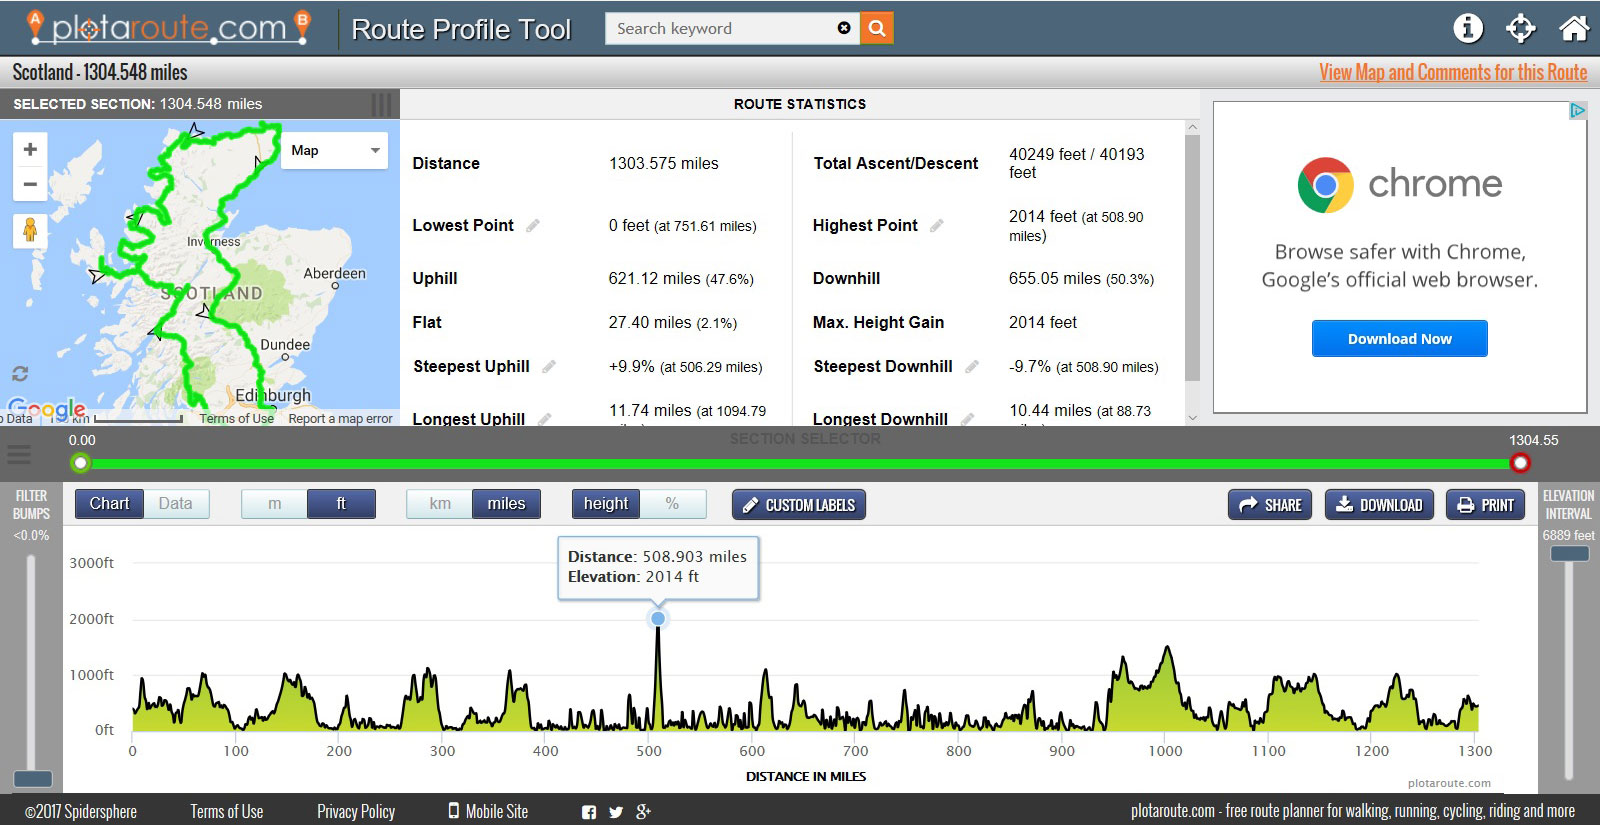Open the Map type dropdown
The width and height of the screenshot is (1600, 825).
(x=334, y=151)
